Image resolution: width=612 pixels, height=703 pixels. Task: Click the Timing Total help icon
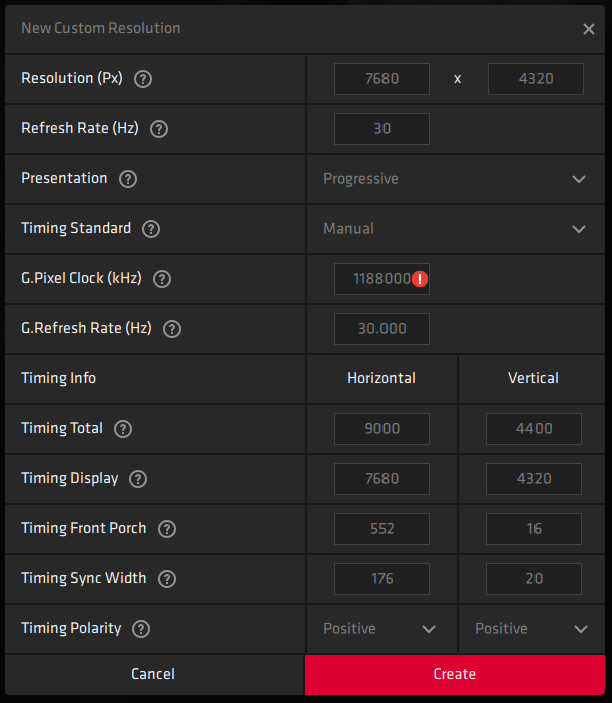(123, 429)
